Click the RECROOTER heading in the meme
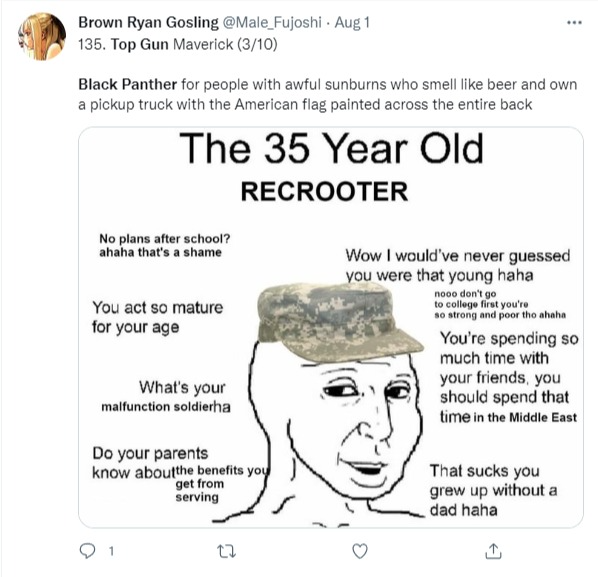This screenshot has height=577, width=598. click(x=325, y=191)
